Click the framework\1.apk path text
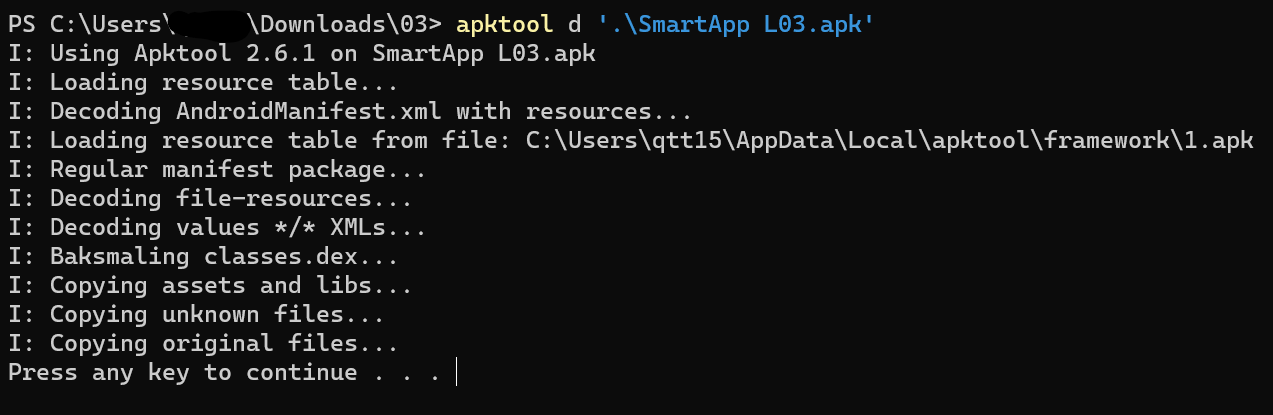Viewport: 1273px width, 415px height. (x=889, y=140)
